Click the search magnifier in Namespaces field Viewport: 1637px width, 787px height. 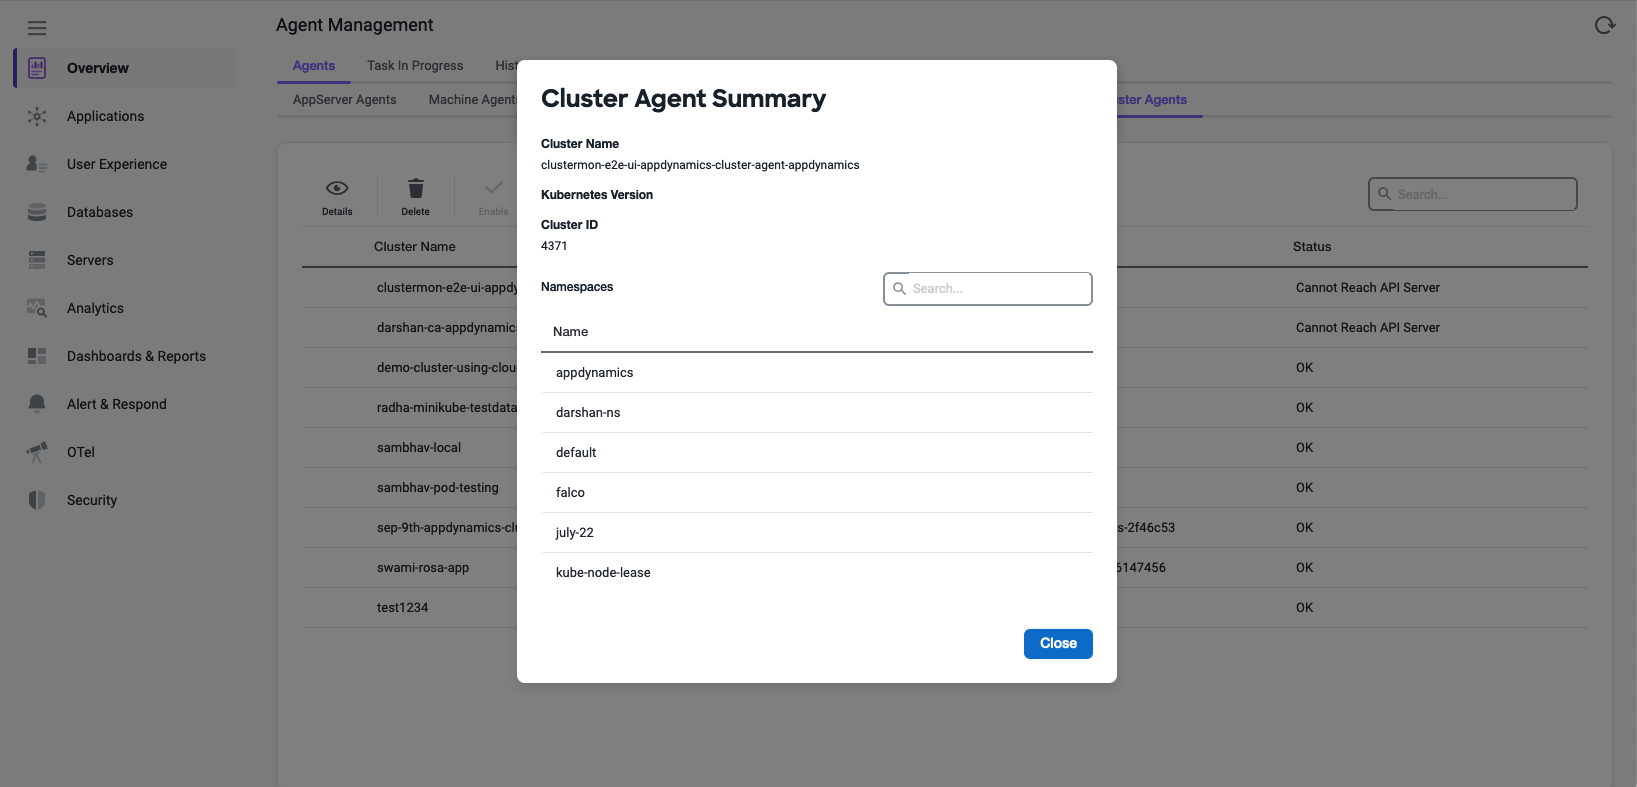900,289
